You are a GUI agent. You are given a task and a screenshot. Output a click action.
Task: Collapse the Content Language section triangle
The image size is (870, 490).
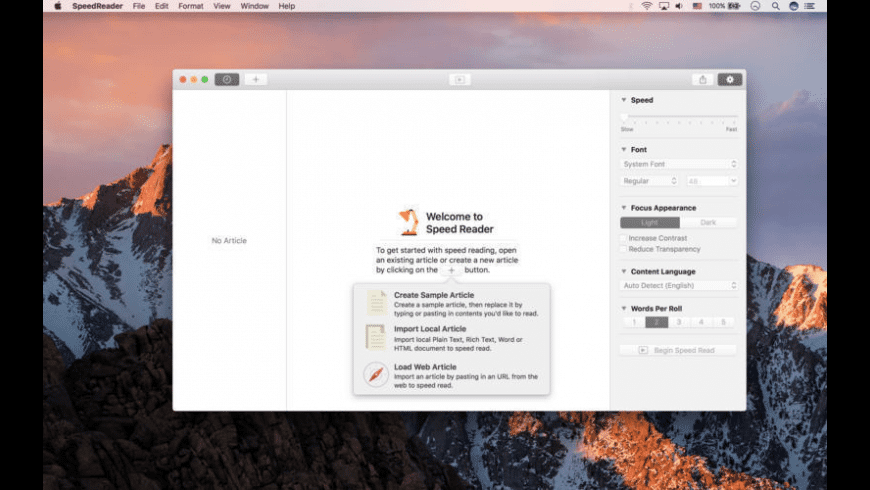(624, 271)
